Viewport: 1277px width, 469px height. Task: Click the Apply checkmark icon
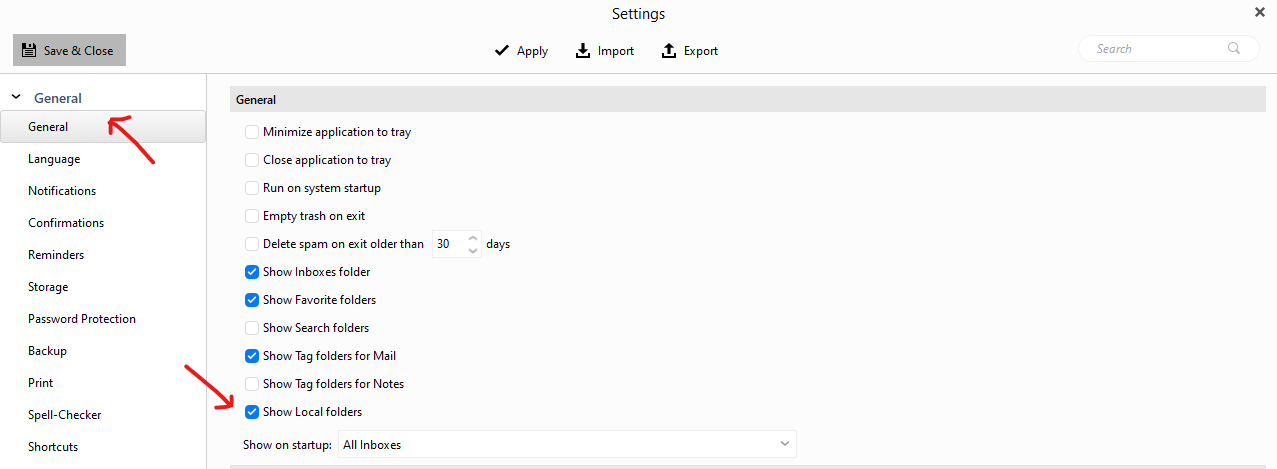(502, 51)
